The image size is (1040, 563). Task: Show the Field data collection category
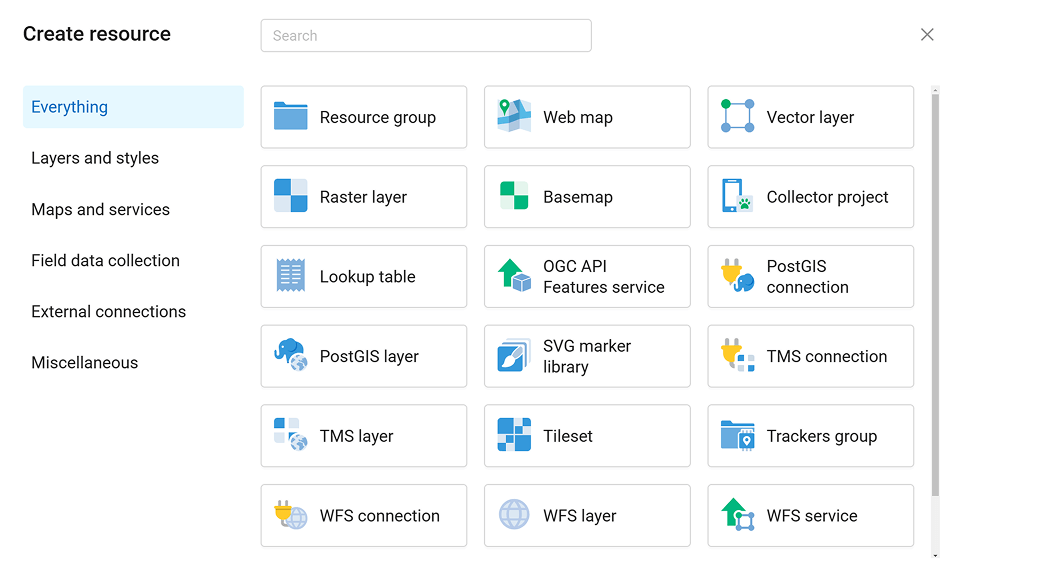[105, 260]
